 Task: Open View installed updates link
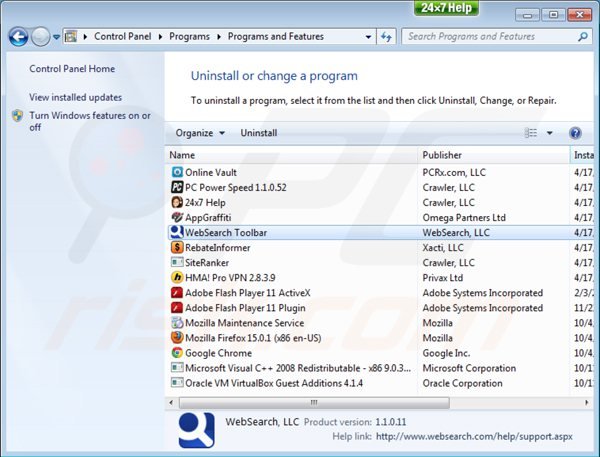click(75, 98)
